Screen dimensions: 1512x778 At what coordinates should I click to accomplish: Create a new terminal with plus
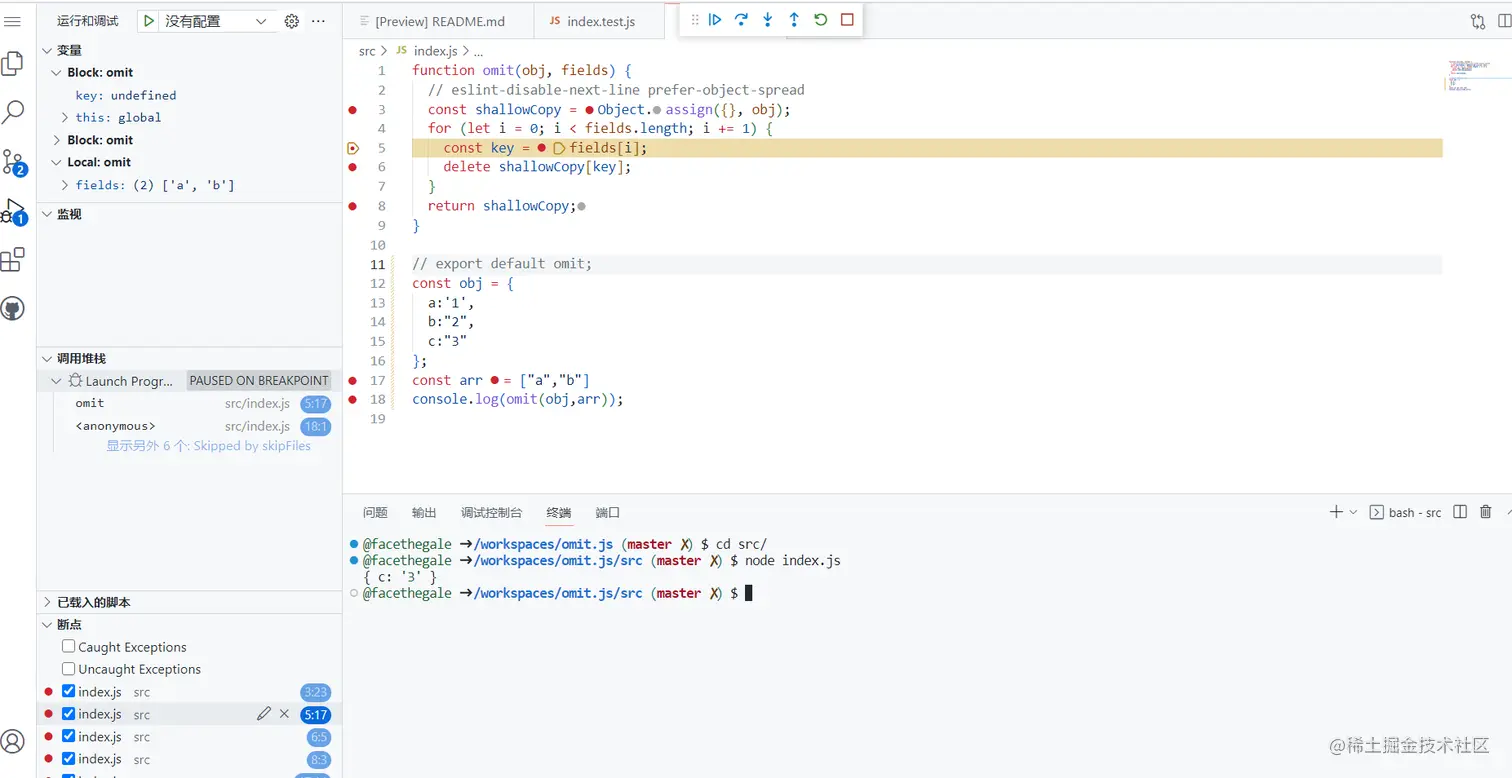click(1336, 512)
